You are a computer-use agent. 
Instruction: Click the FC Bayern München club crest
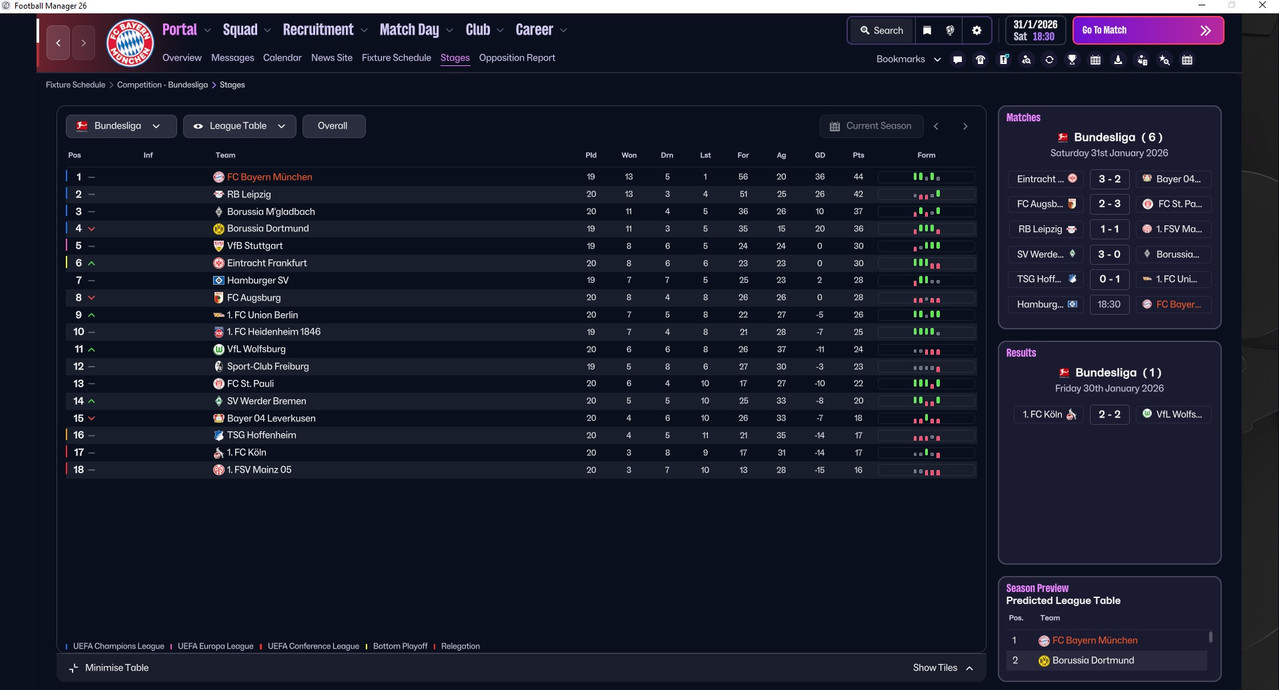(130, 43)
